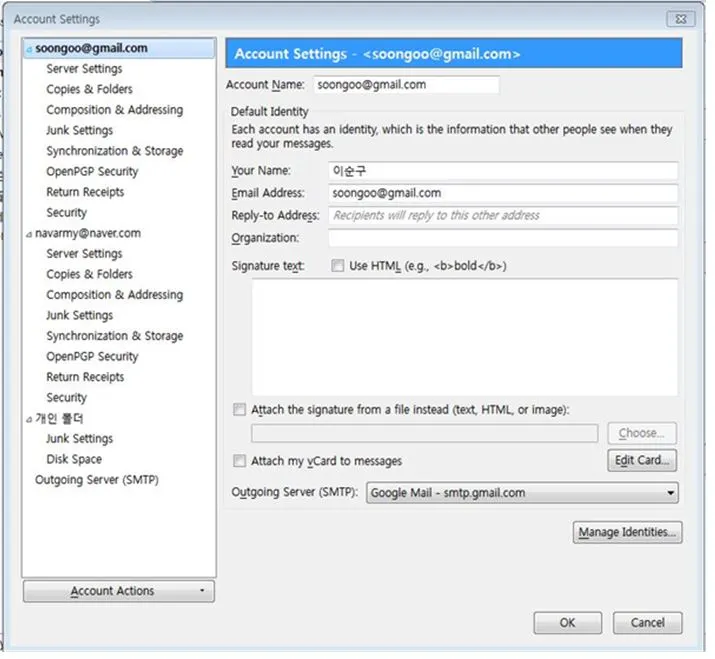This screenshot has height=659, width=715.
Task: Open Return Receipts under soongoo@gmail.com
Action: (85, 192)
